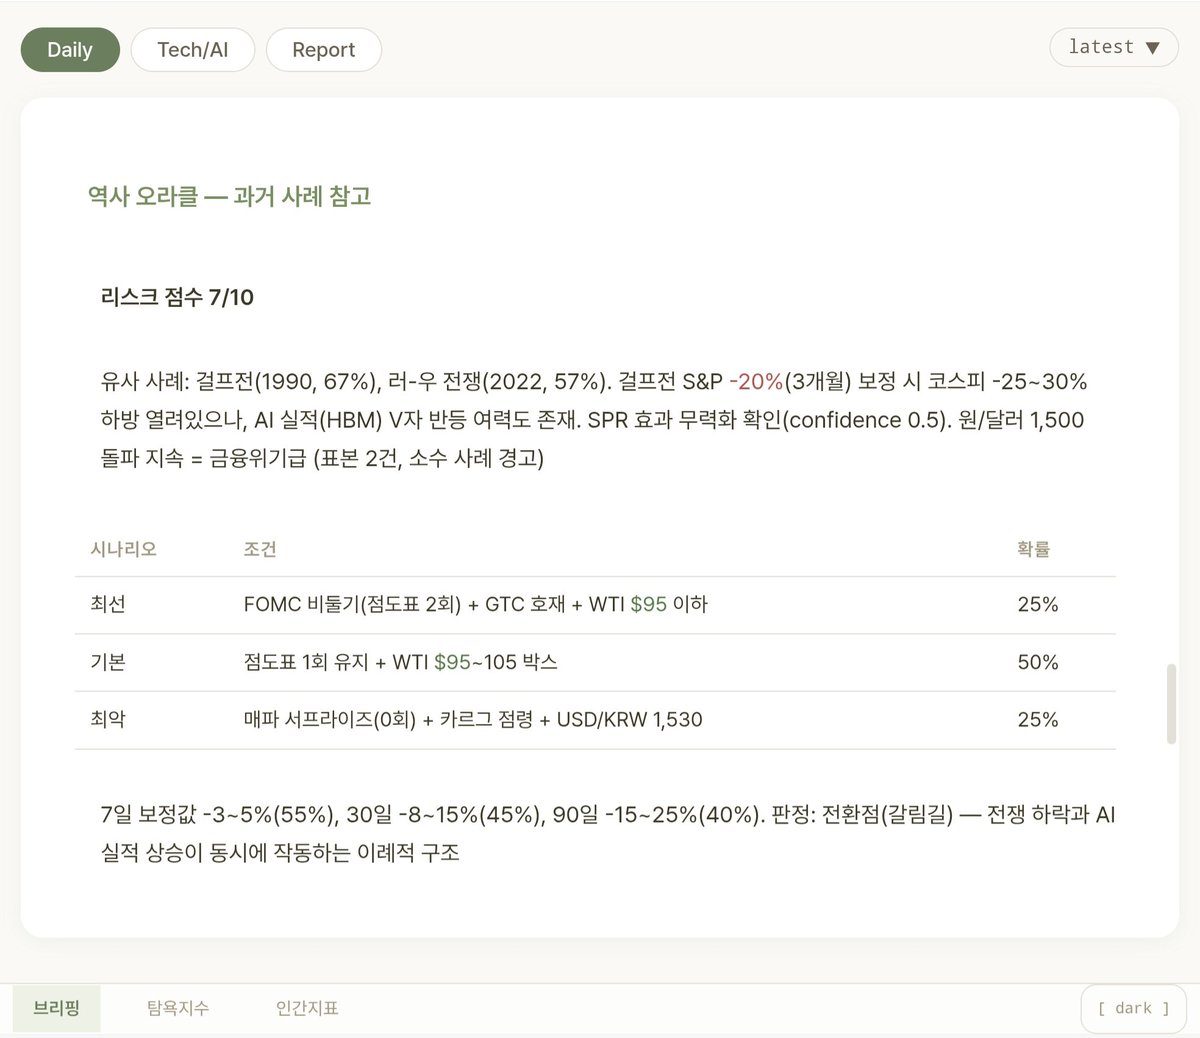Select the Daily tab
Image resolution: width=1200 pixels, height=1038 pixels.
[69, 49]
